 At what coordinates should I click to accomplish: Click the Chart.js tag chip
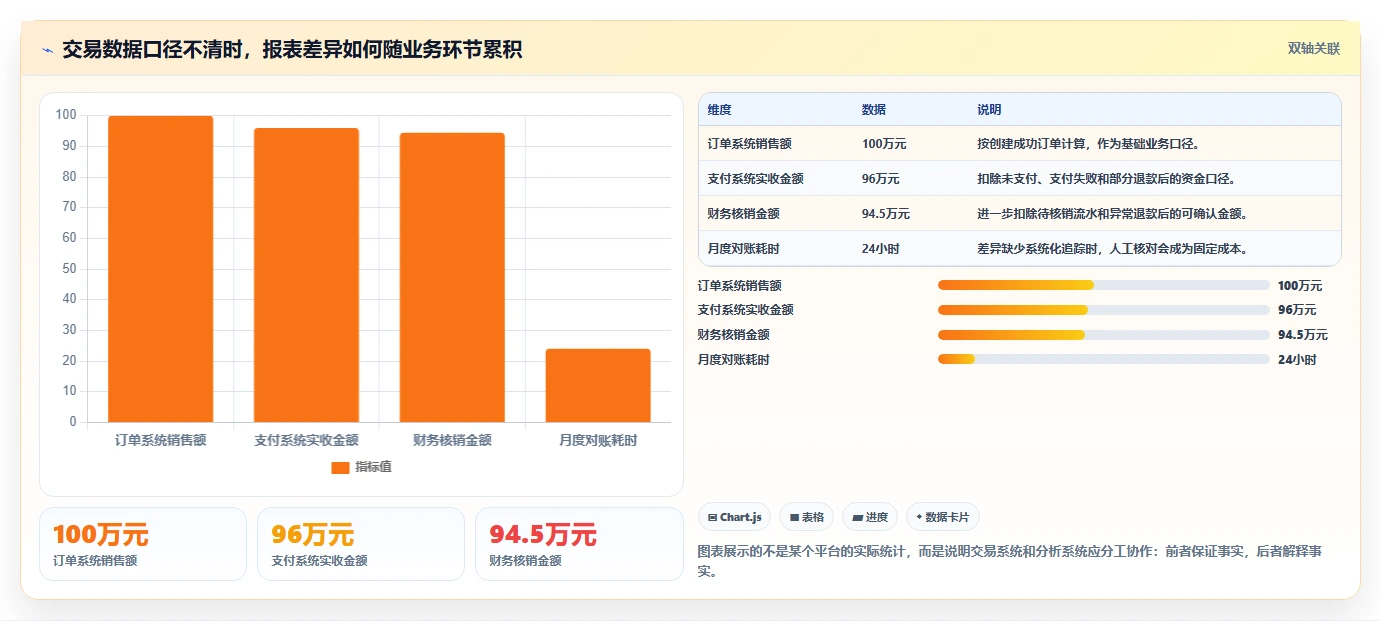[734, 517]
